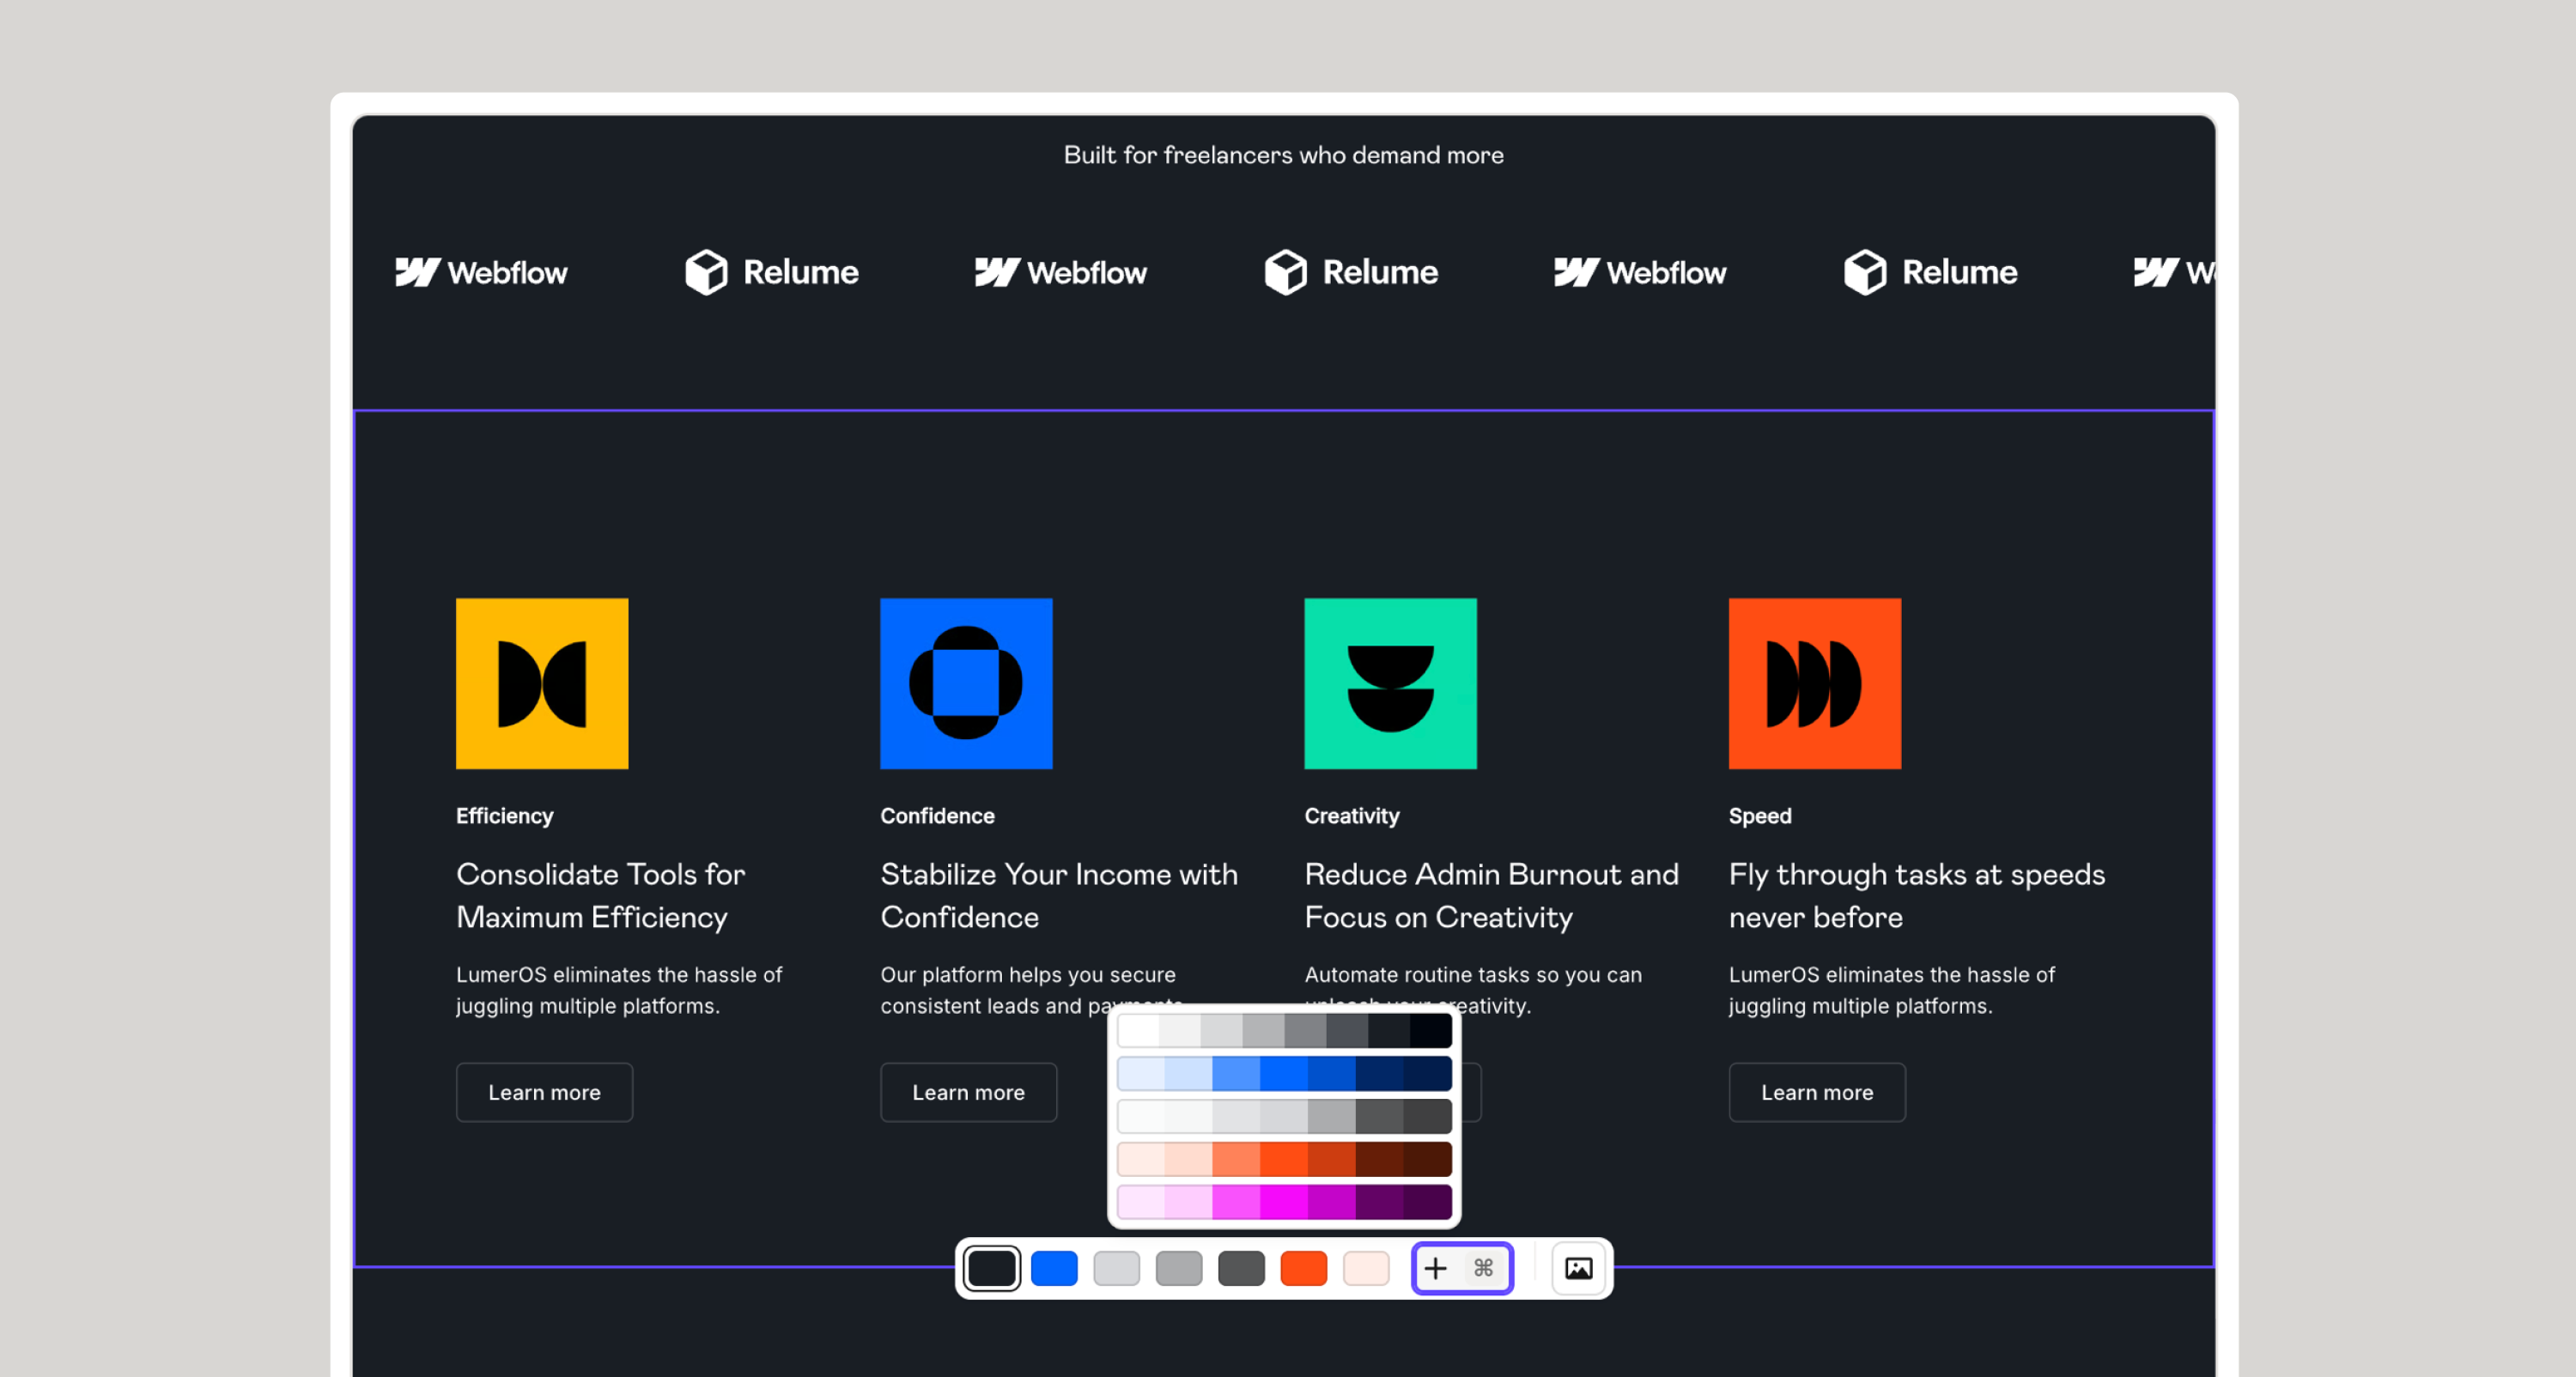Pick pure white in palette top row
Image resolution: width=2576 pixels, height=1377 pixels.
coord(1138,1030)
